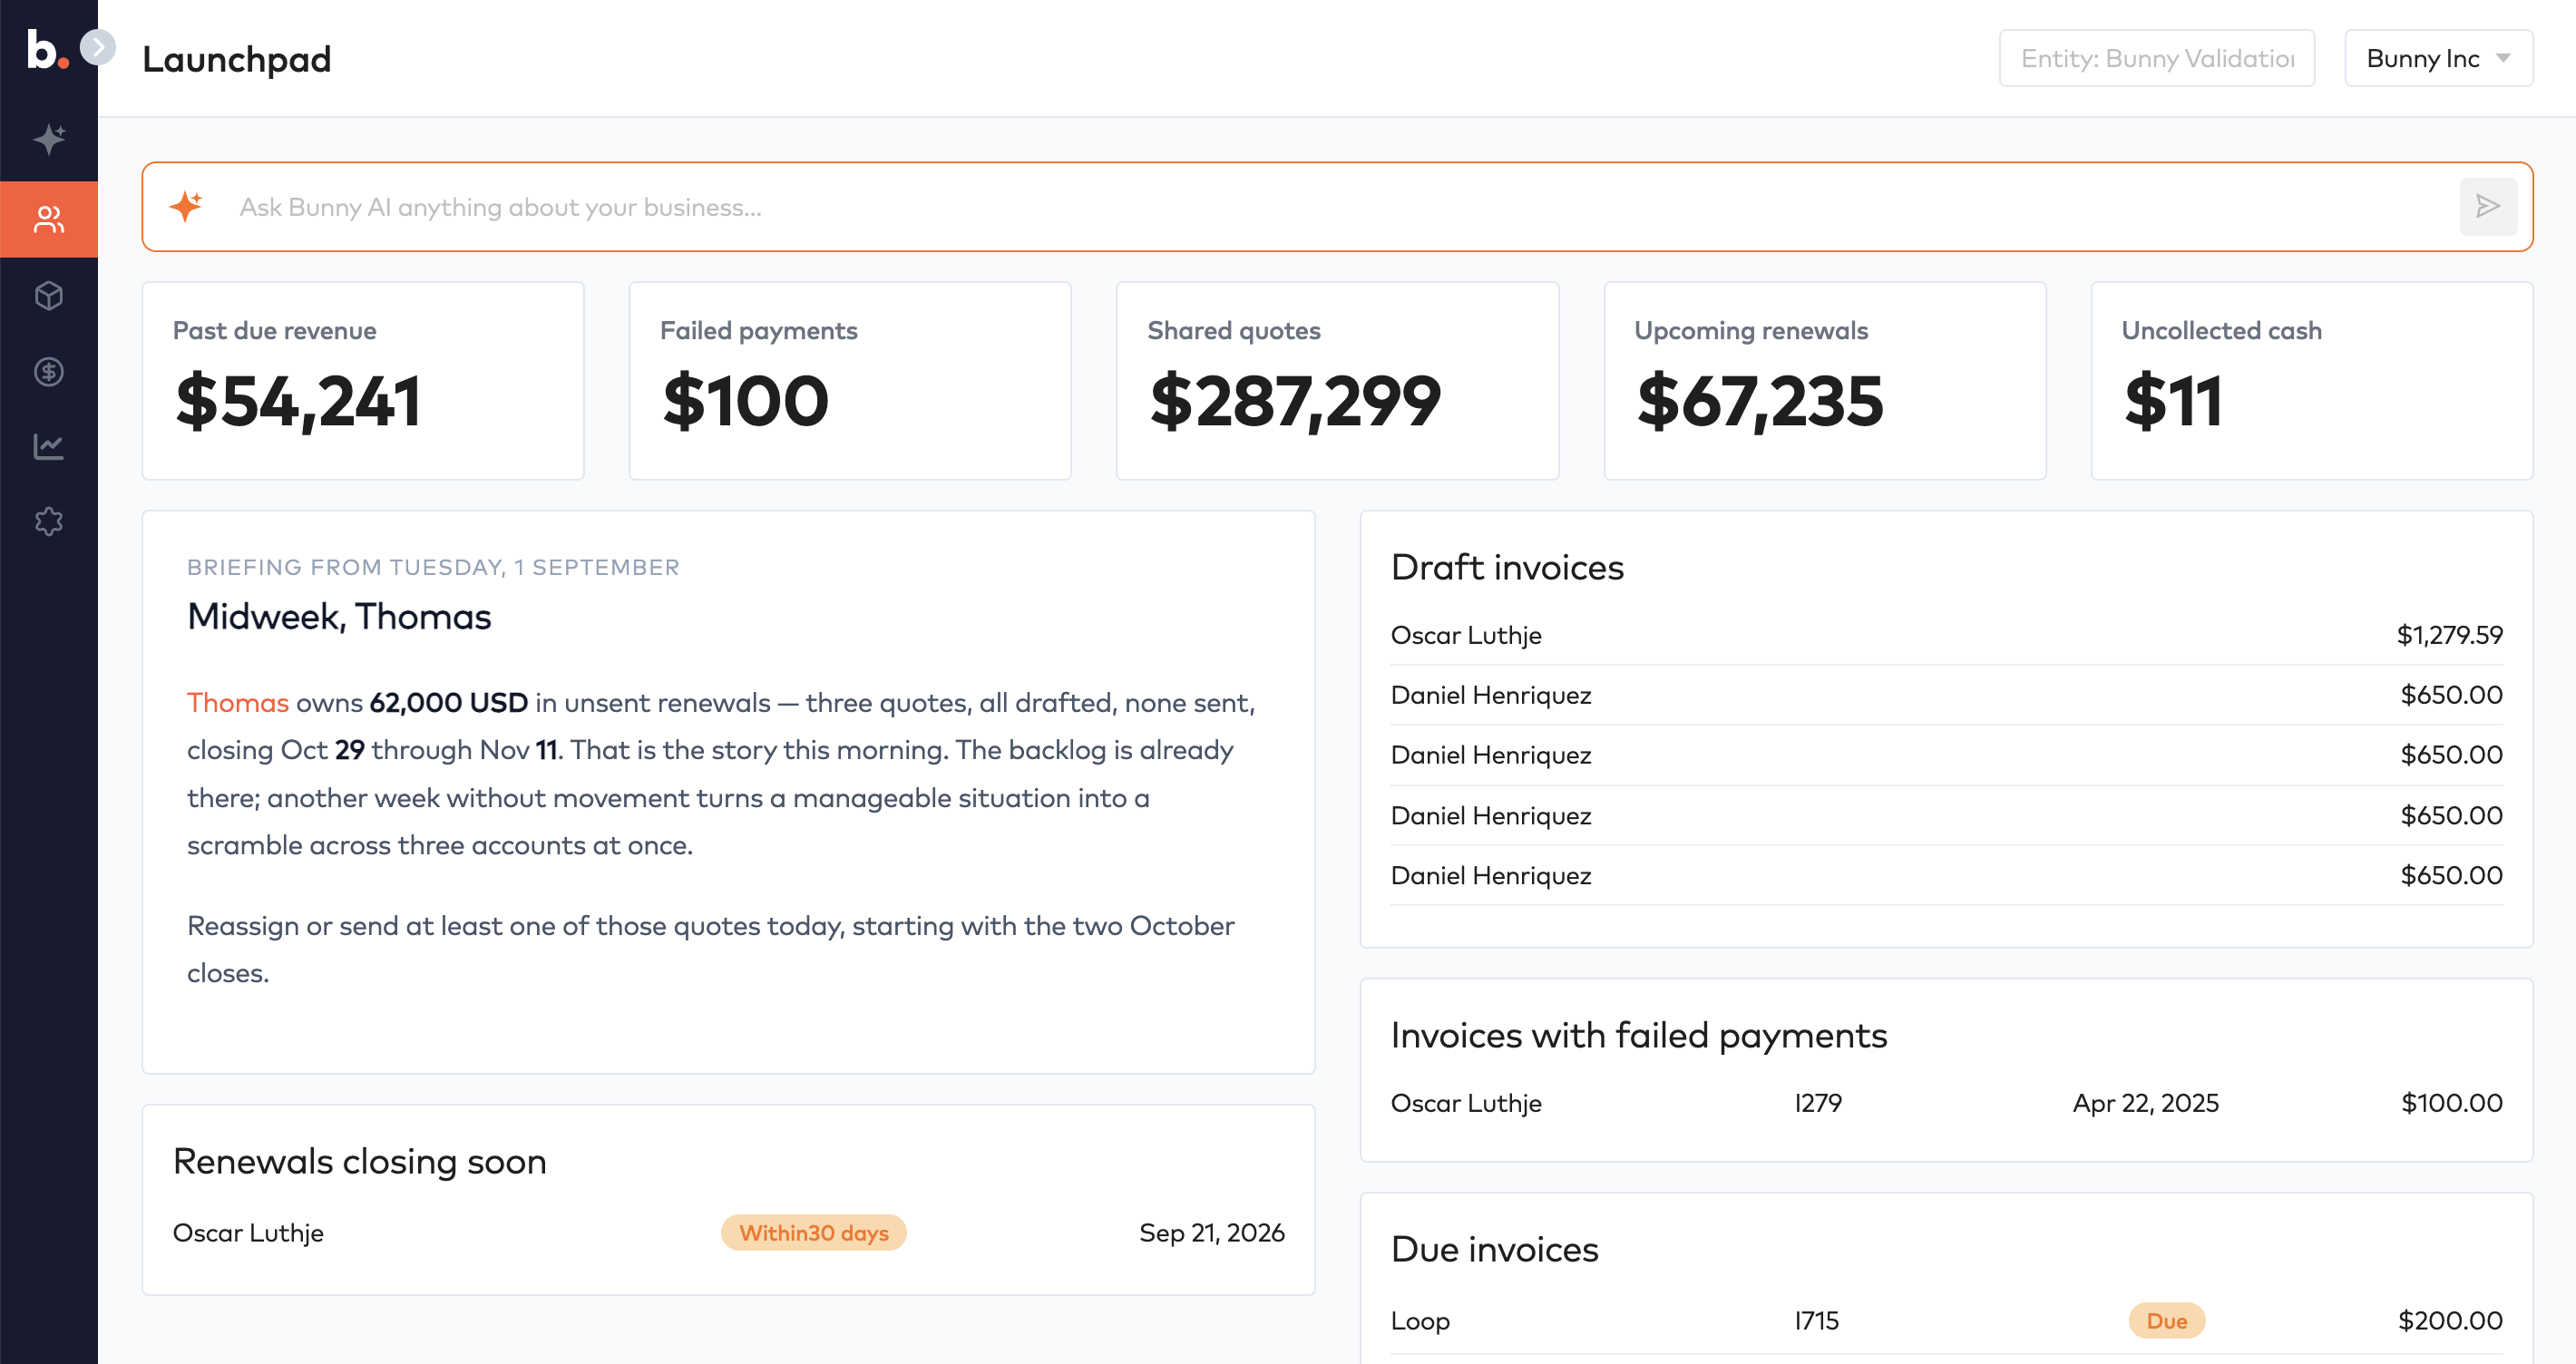Click the Entity: Bunny Validation field
The width and height of the screenshot is (2576, 1364).
pyautogui.click(x=2157, y=58)
